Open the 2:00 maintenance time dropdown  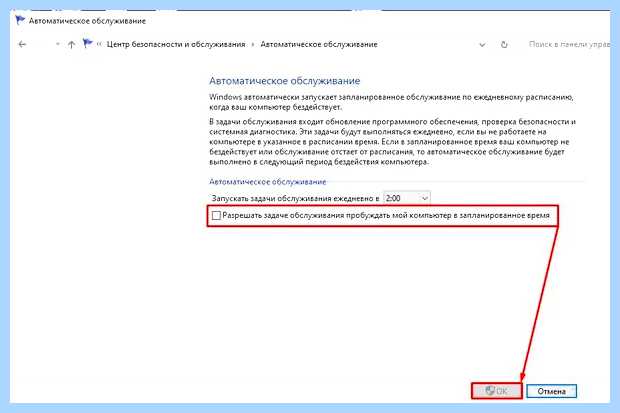click(x=407, y=198)
